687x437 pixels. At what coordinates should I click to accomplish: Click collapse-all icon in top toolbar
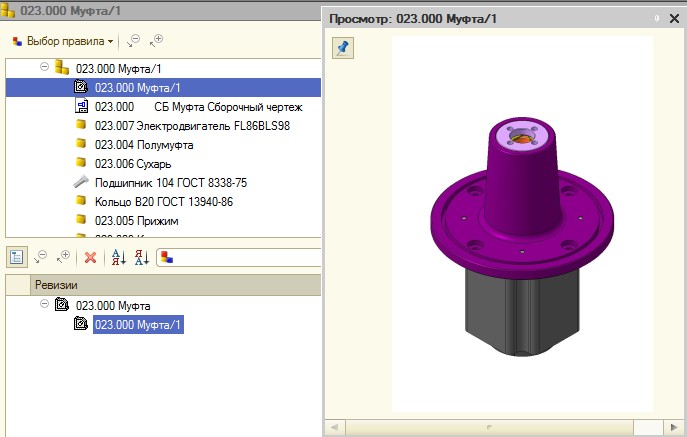[x=134, y=41]
